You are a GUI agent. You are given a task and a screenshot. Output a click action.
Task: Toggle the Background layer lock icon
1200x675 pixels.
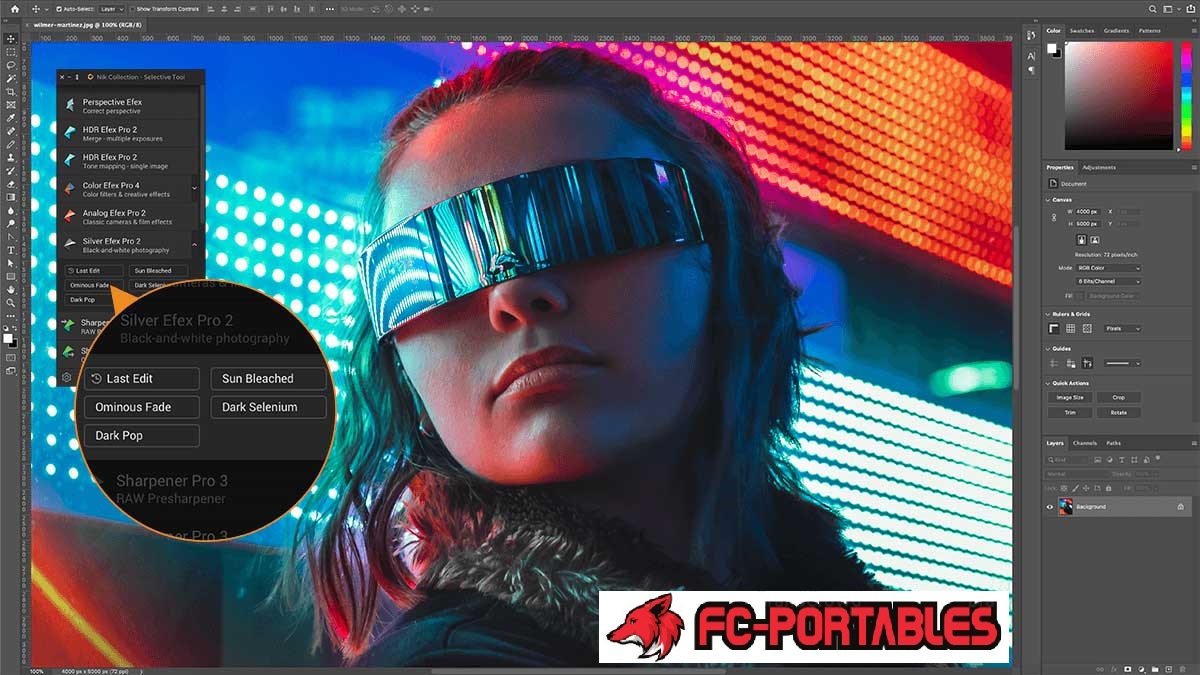[1181, 507]
